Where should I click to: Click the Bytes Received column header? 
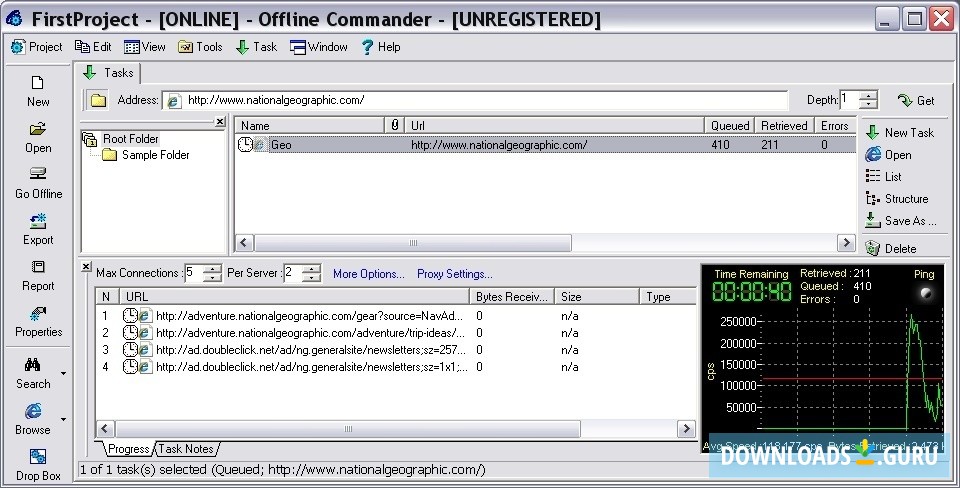(x=512, y=296)
